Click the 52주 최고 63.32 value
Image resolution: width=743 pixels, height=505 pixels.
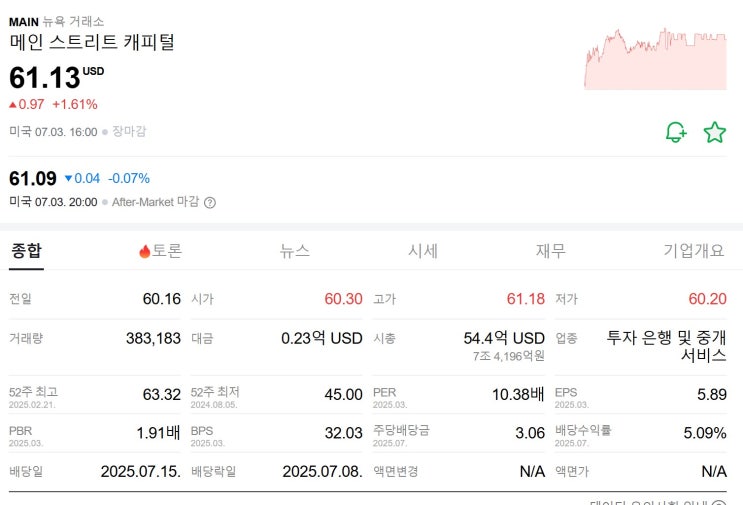pyautogui.click(x=161, y=394)
